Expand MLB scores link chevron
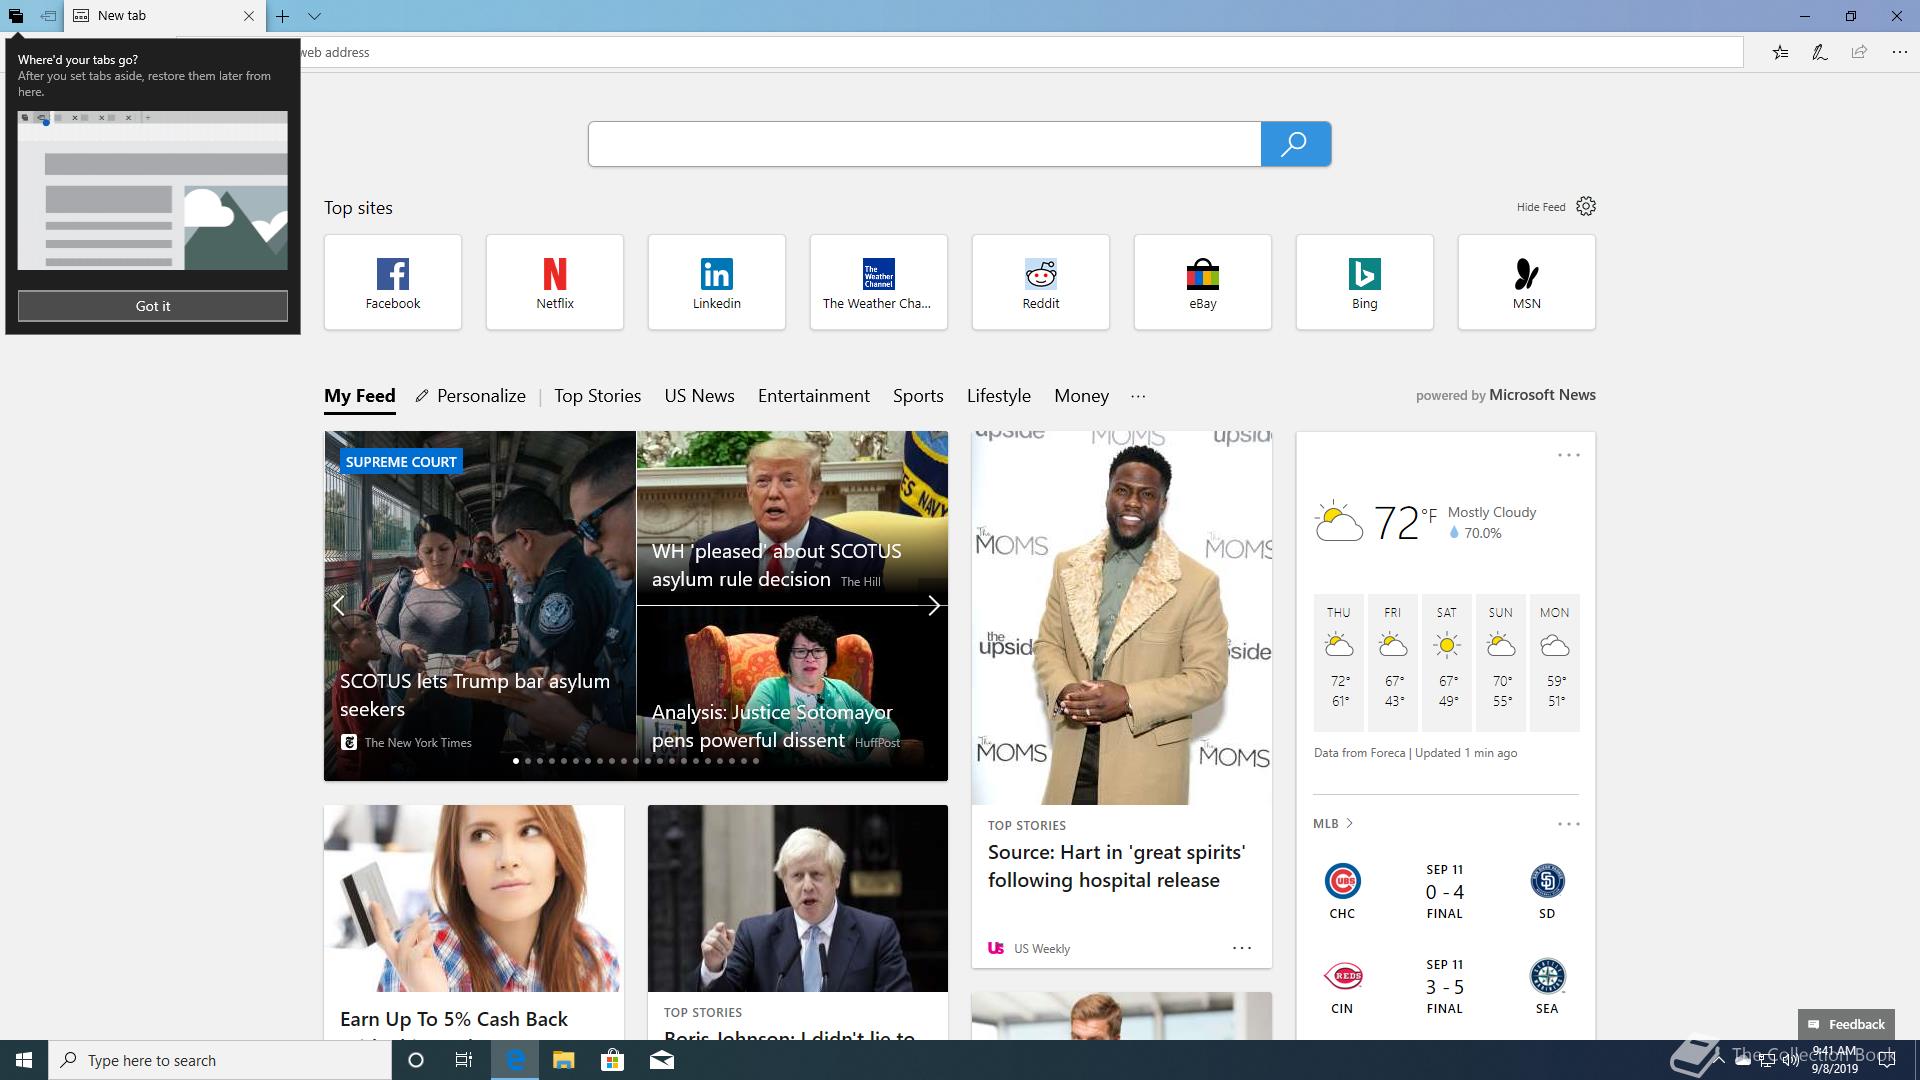Screen dimensions: 1920x1080 pyautogui.click(x=1333, y=824)
